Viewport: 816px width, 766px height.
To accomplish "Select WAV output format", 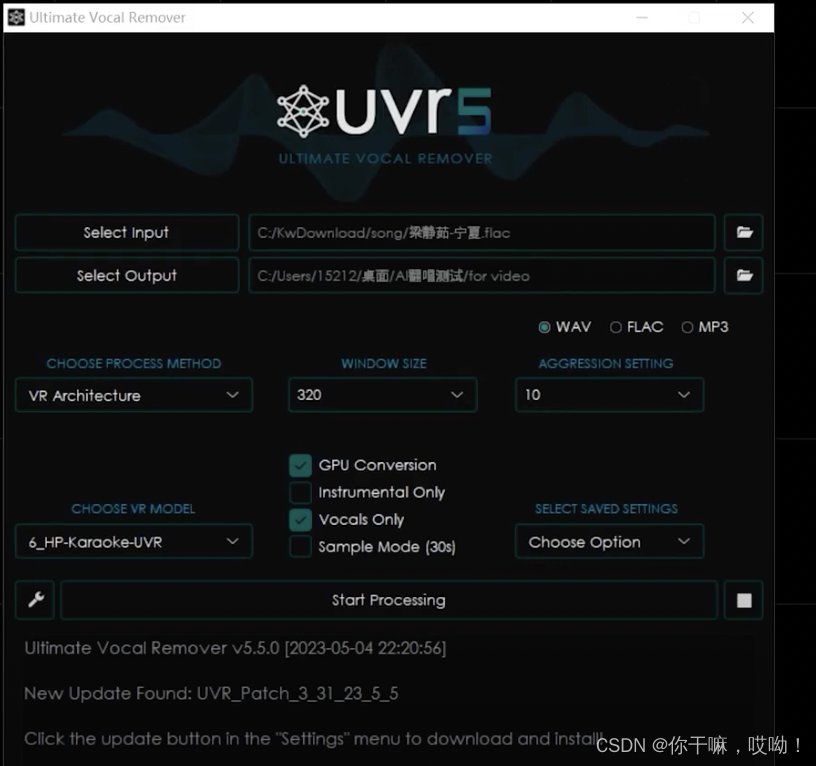I will click(x=565, y=327).
